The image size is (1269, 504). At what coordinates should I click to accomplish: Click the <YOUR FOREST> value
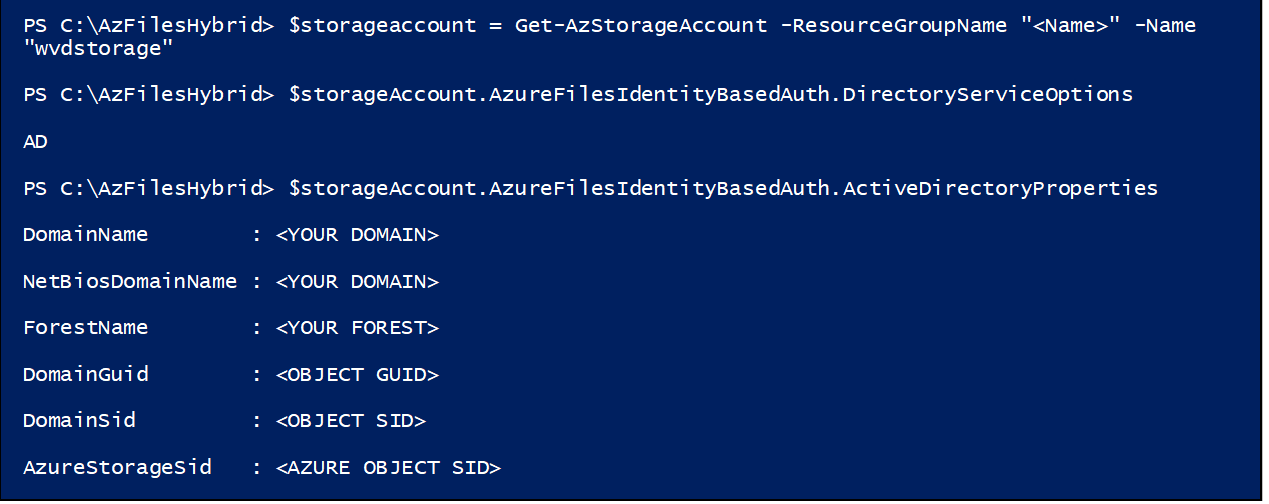tap(357, 328)
